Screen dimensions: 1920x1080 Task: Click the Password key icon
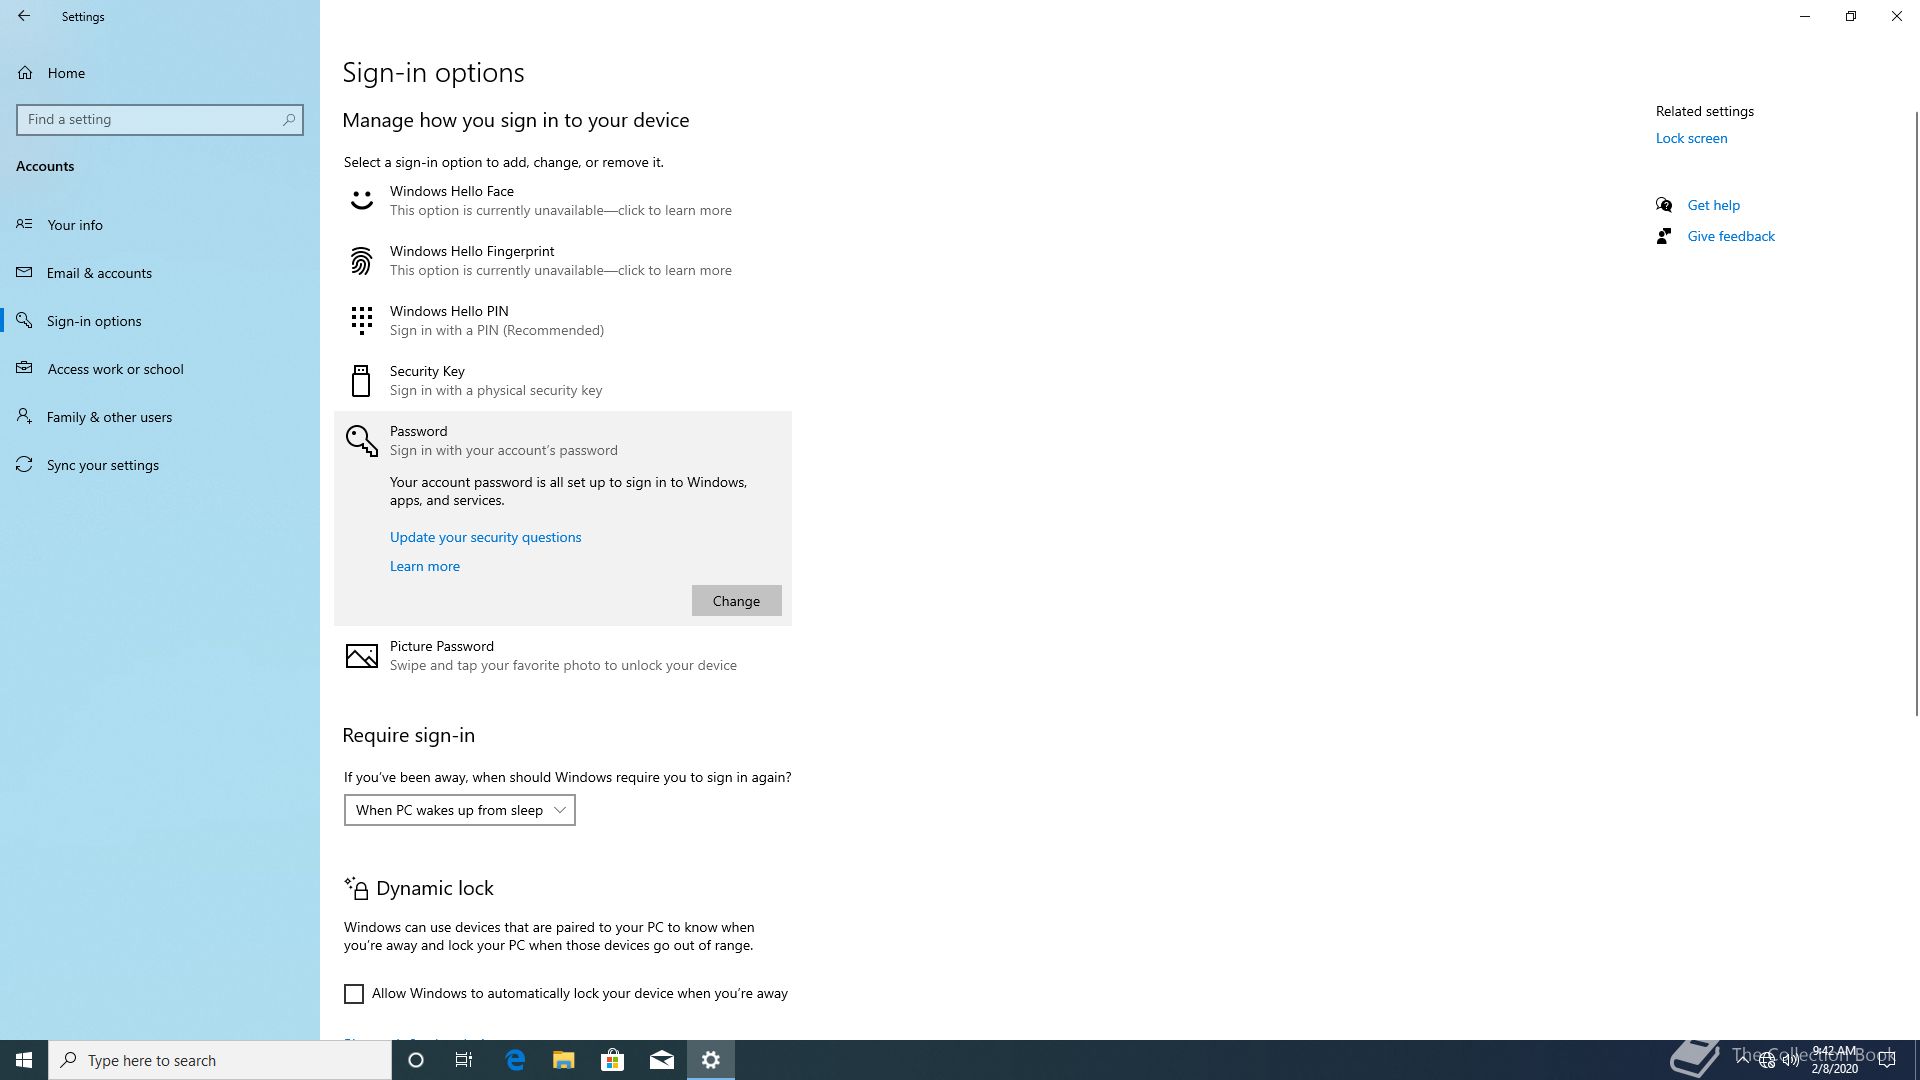361,441
